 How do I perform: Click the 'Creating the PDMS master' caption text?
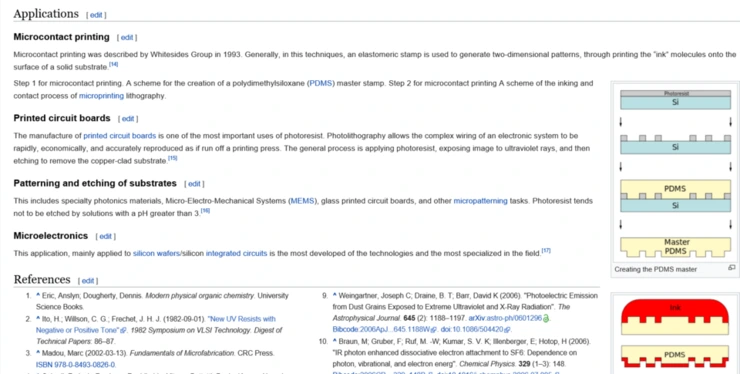coord(656,269)
